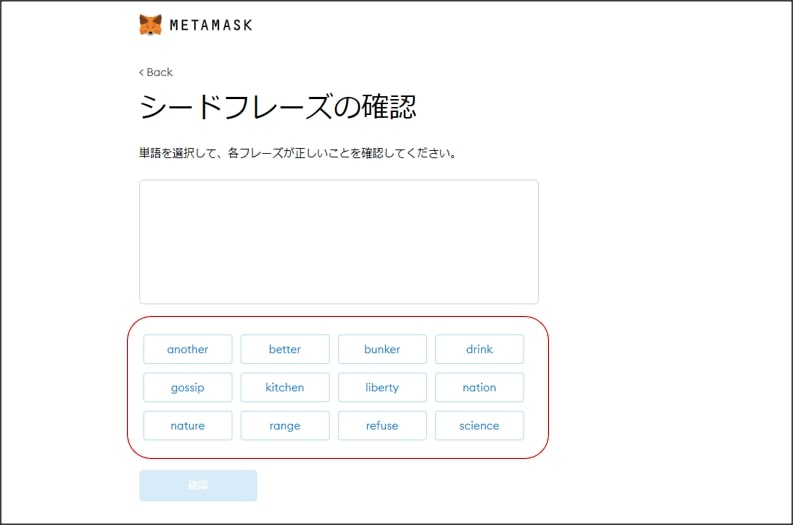Click the empty seed phrase box
Screen dimensions: 793x525
coord(338,241)
